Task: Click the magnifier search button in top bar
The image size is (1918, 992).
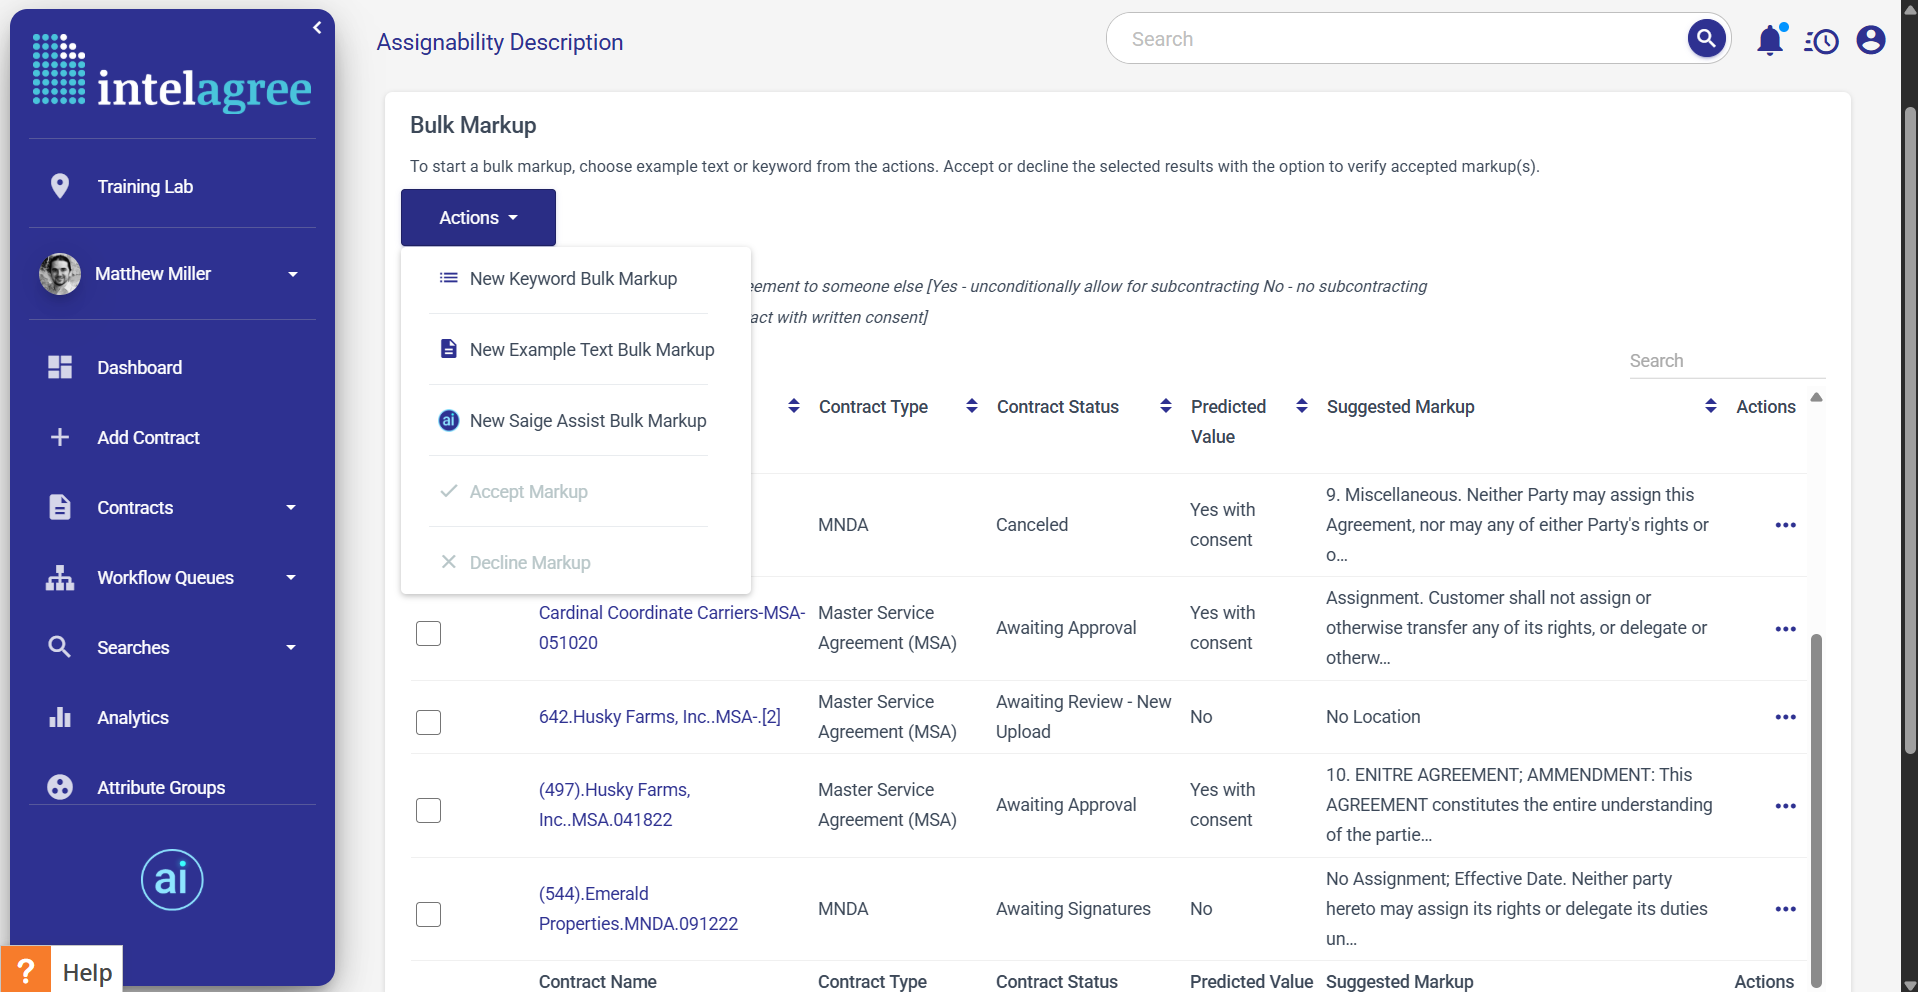Action: click(x=1706, y=39)
